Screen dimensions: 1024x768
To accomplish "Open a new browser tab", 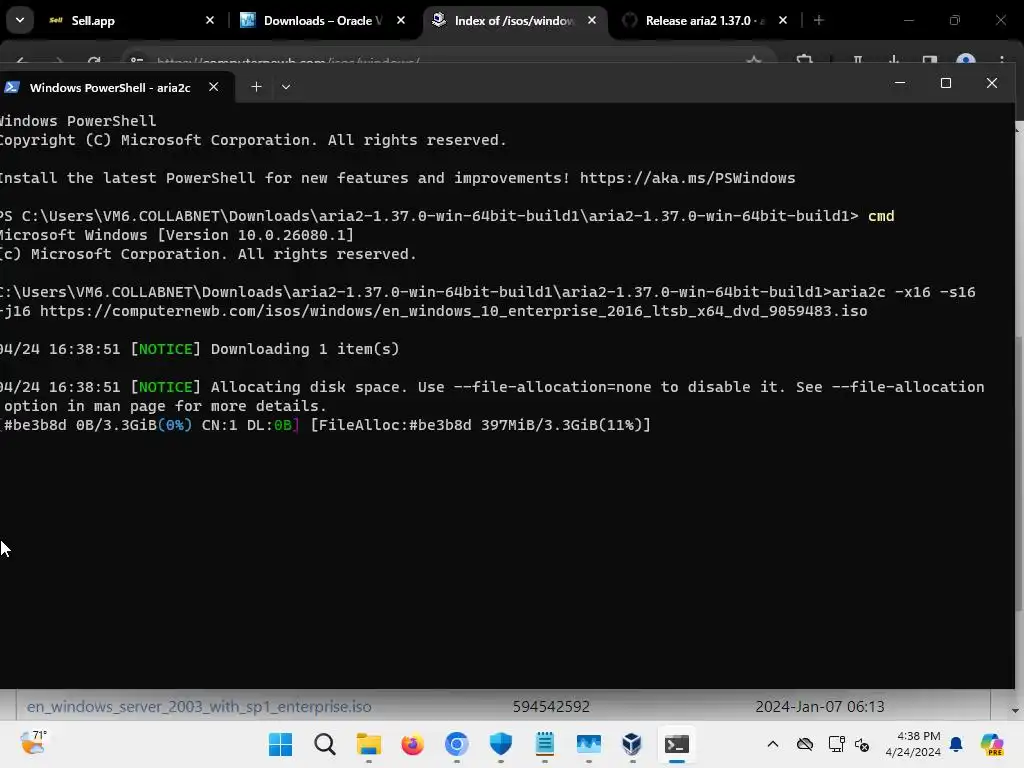I will click(x=818, y=21).
